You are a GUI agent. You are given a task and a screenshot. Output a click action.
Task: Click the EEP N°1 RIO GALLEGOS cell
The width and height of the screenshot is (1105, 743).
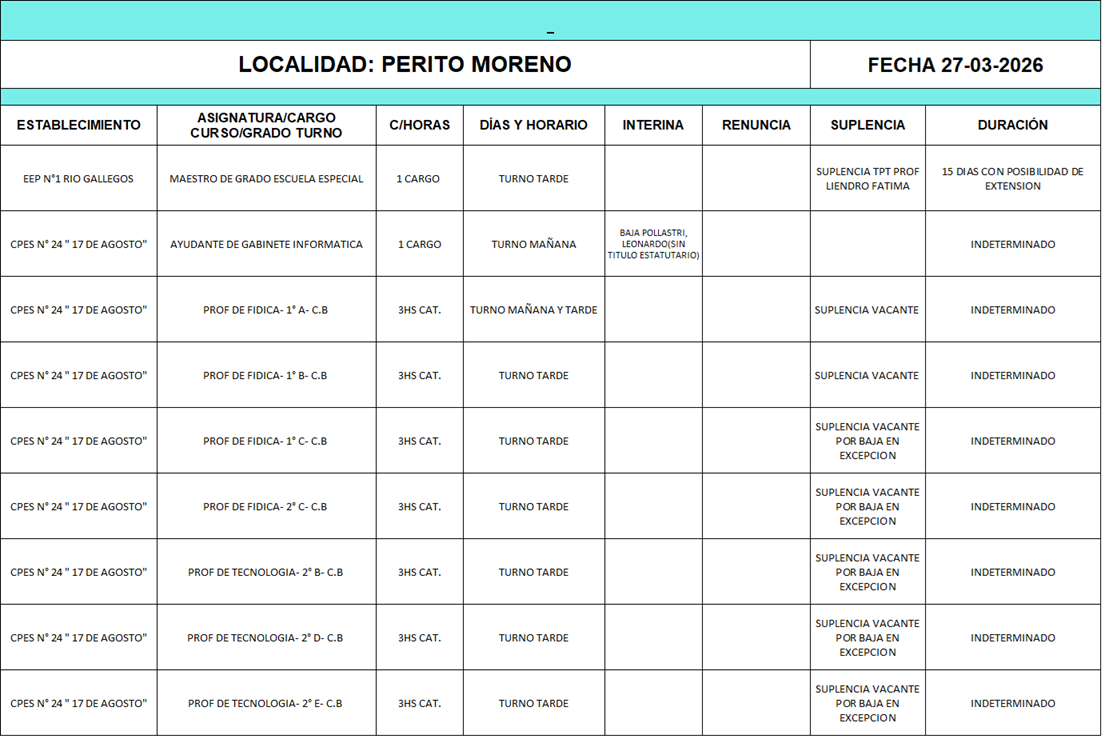79,179
